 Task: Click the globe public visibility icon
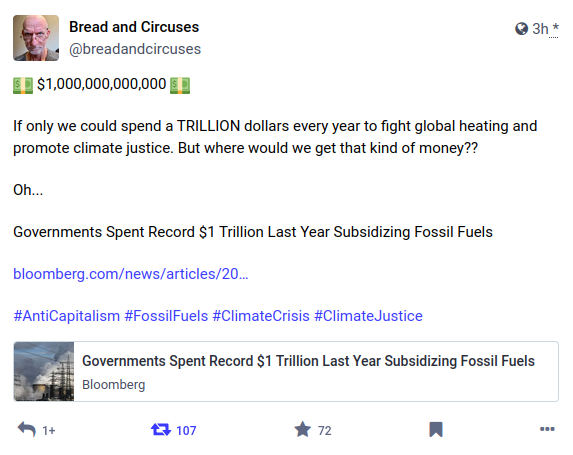521,29
